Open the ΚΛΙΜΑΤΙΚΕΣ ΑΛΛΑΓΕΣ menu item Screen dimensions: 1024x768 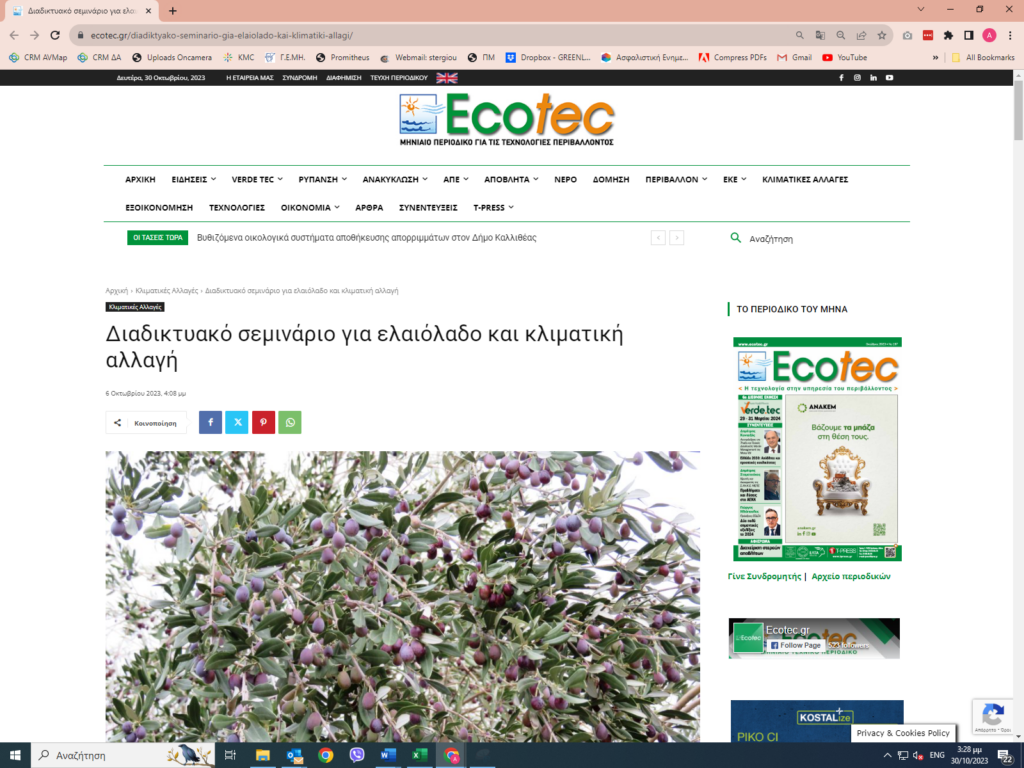click(x=805, y=179)
